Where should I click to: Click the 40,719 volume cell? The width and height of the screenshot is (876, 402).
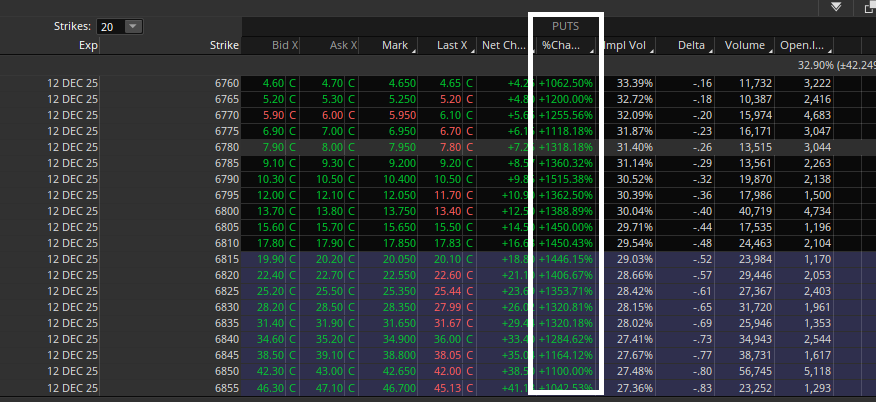click(x=754, y=212)
